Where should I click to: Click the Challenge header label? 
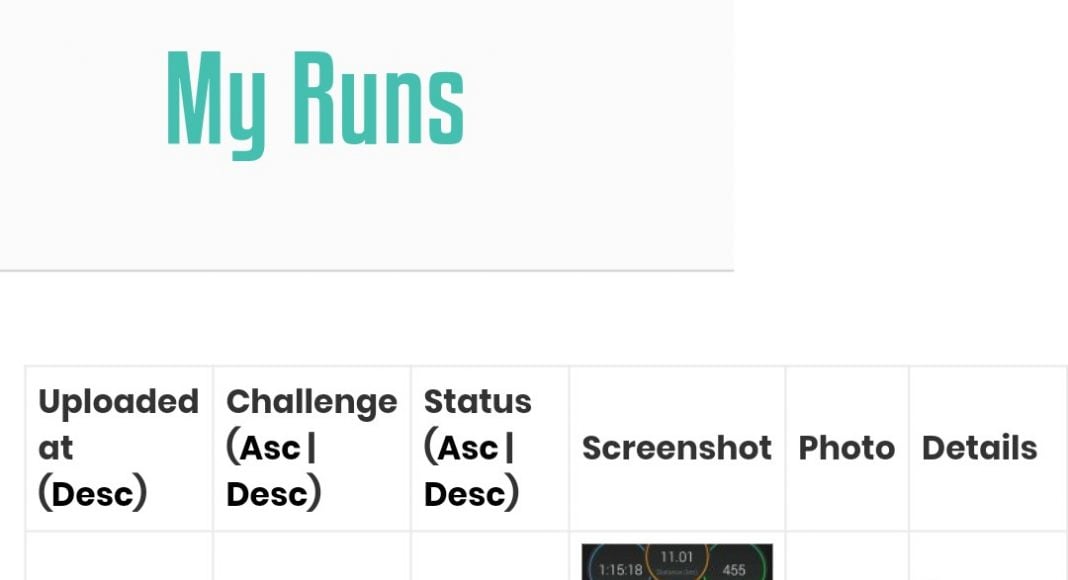(x=311, y=402)
